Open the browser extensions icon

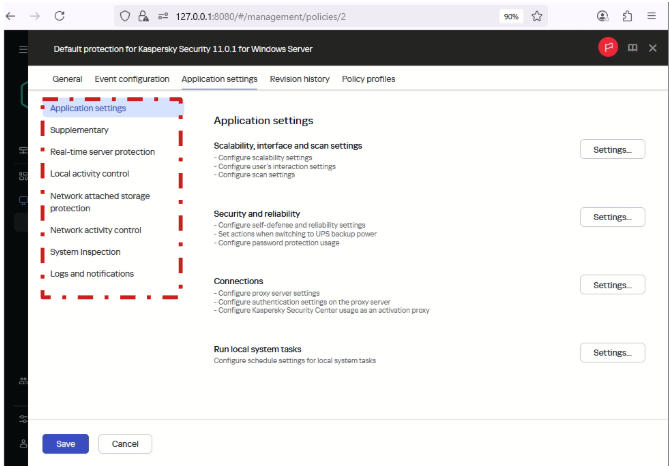[627, 16]
